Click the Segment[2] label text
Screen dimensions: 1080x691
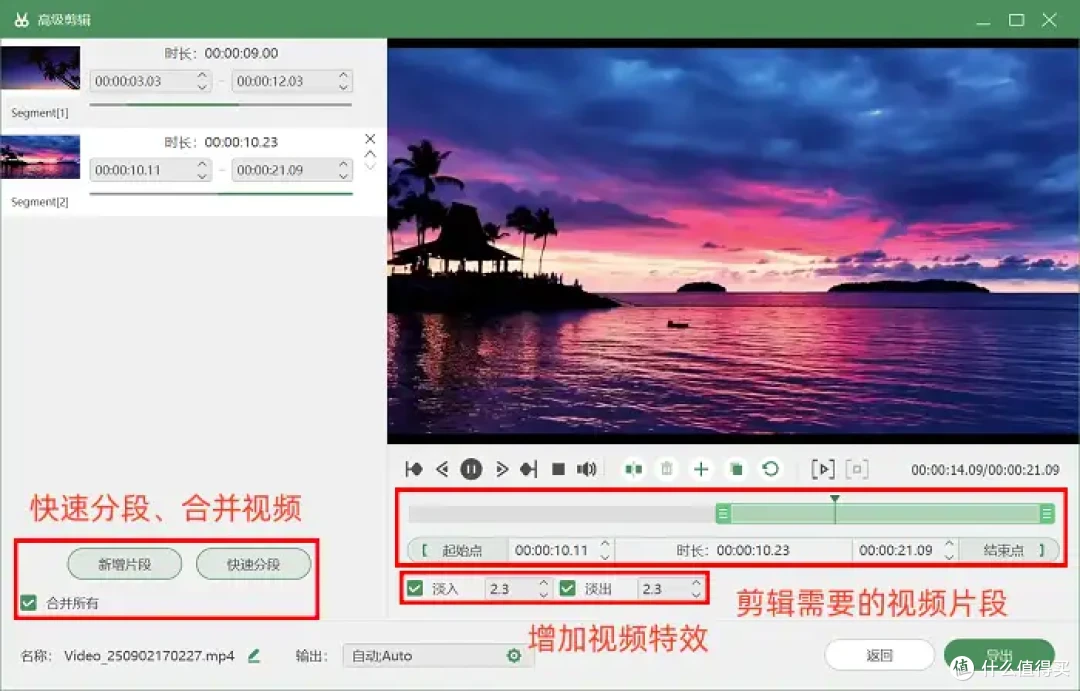(x=40, y=202)
